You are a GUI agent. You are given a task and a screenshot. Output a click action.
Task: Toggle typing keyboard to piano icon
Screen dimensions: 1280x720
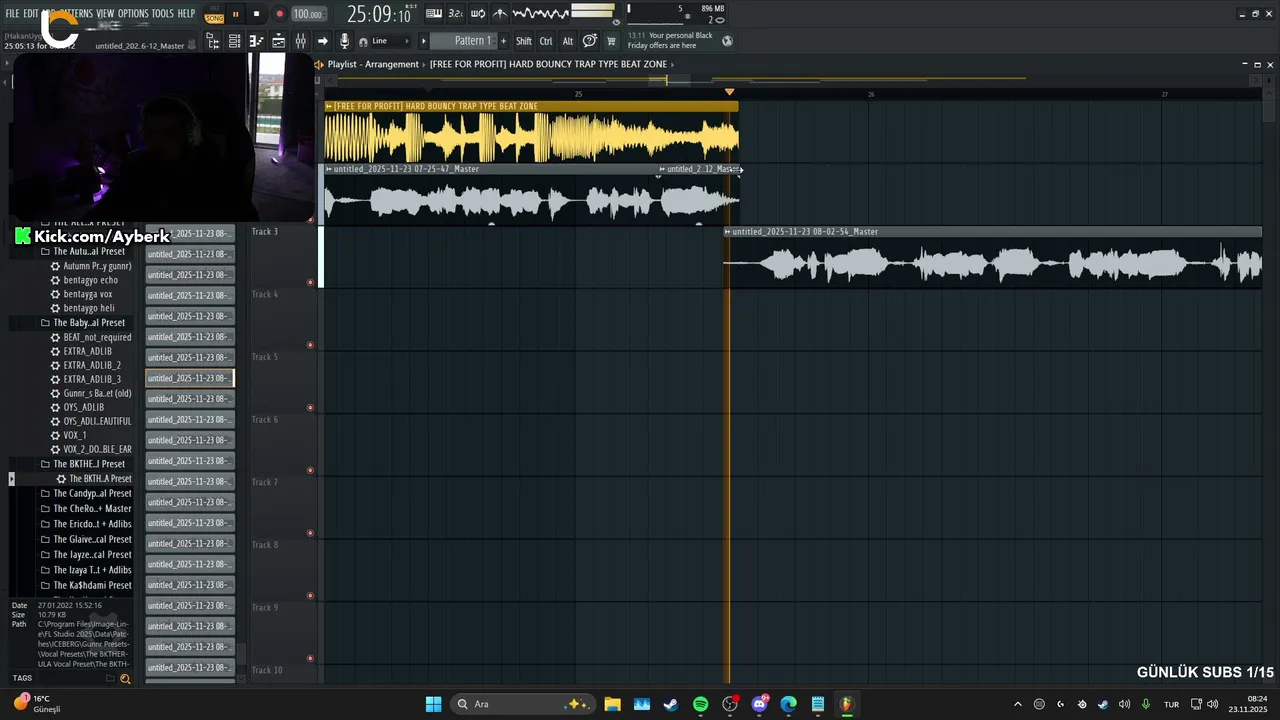434,14
